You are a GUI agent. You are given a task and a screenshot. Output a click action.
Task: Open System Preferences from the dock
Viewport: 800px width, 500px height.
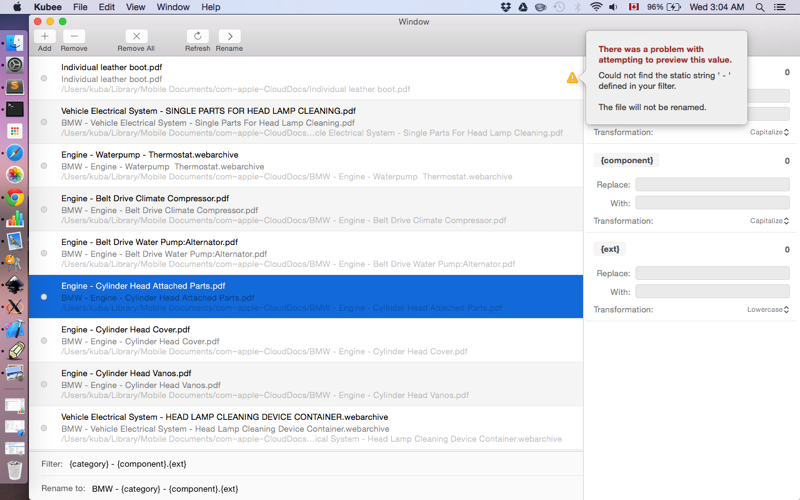tap(15, 65)
